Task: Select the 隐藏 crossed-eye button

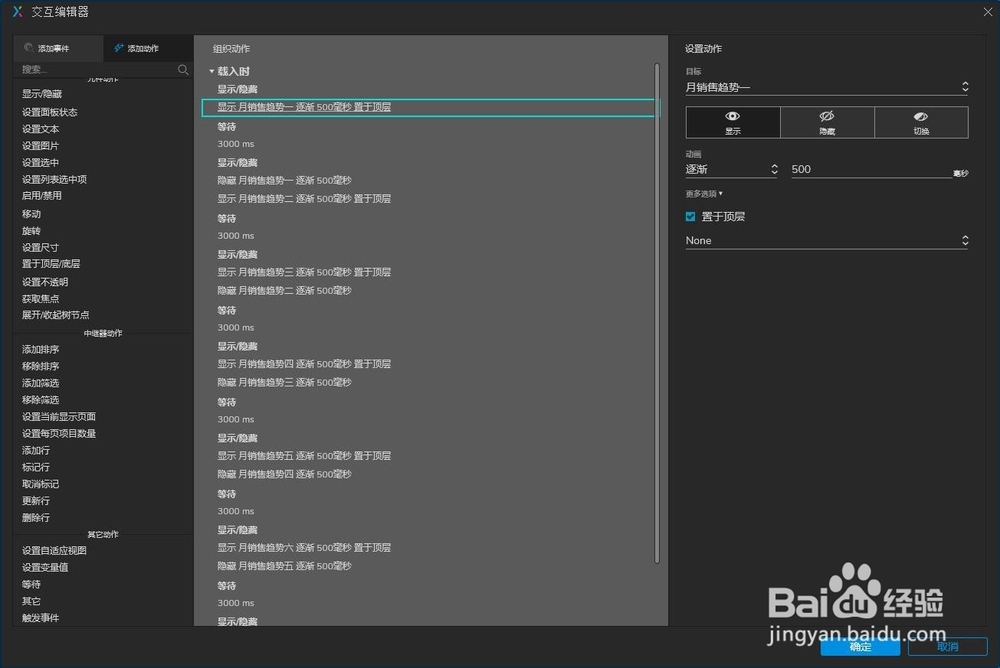Action: [827, 122]
